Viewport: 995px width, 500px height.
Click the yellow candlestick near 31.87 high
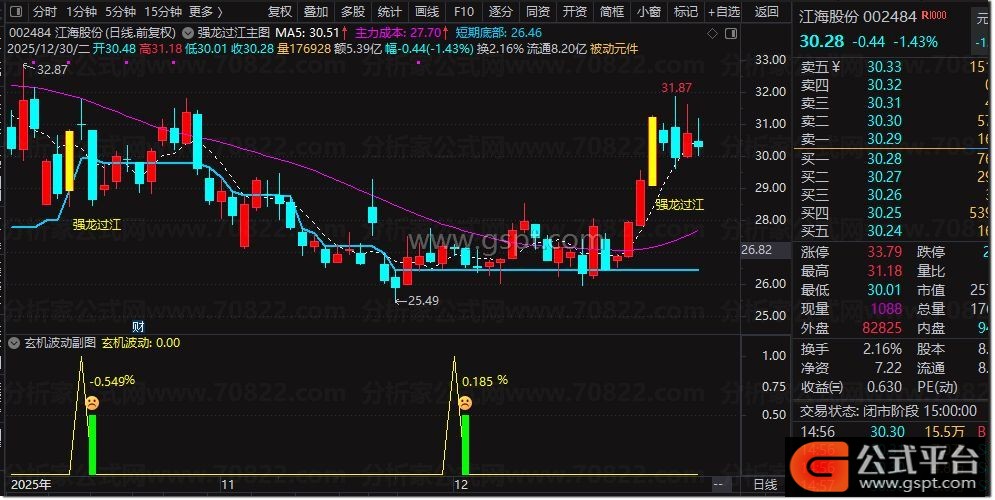tap(652, 151)
